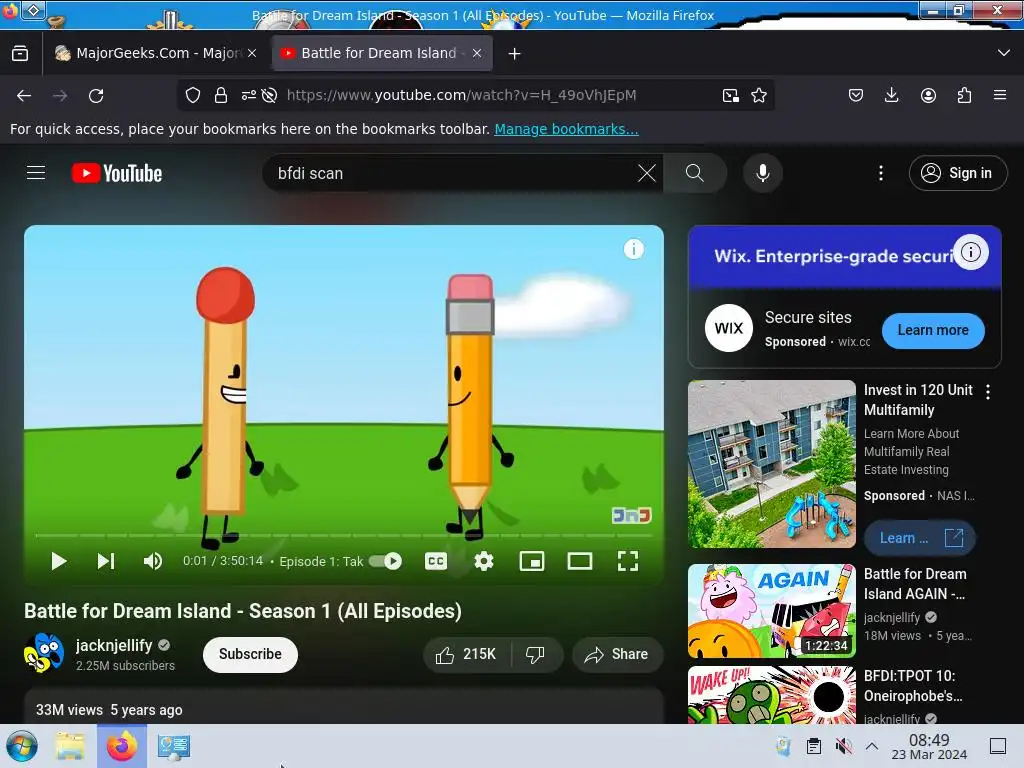Open BFDI:TPOT 10 video title

tap(913, 686)
